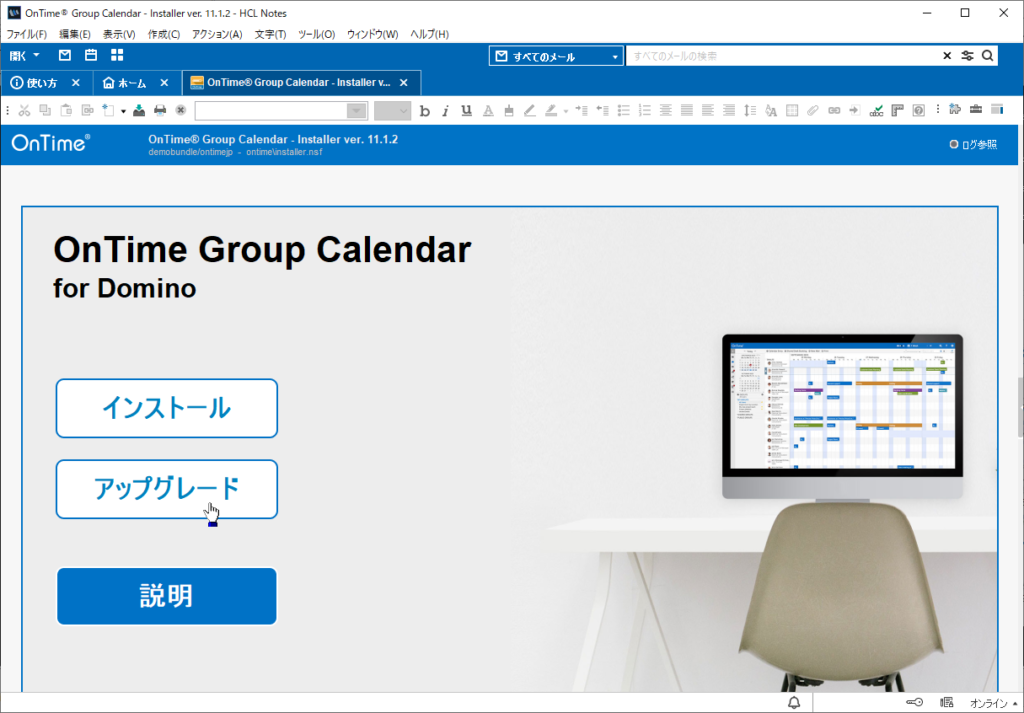Click the help question mark toolbar icon
Screen dimensions: 1024x713
click(x=919, y=110)
